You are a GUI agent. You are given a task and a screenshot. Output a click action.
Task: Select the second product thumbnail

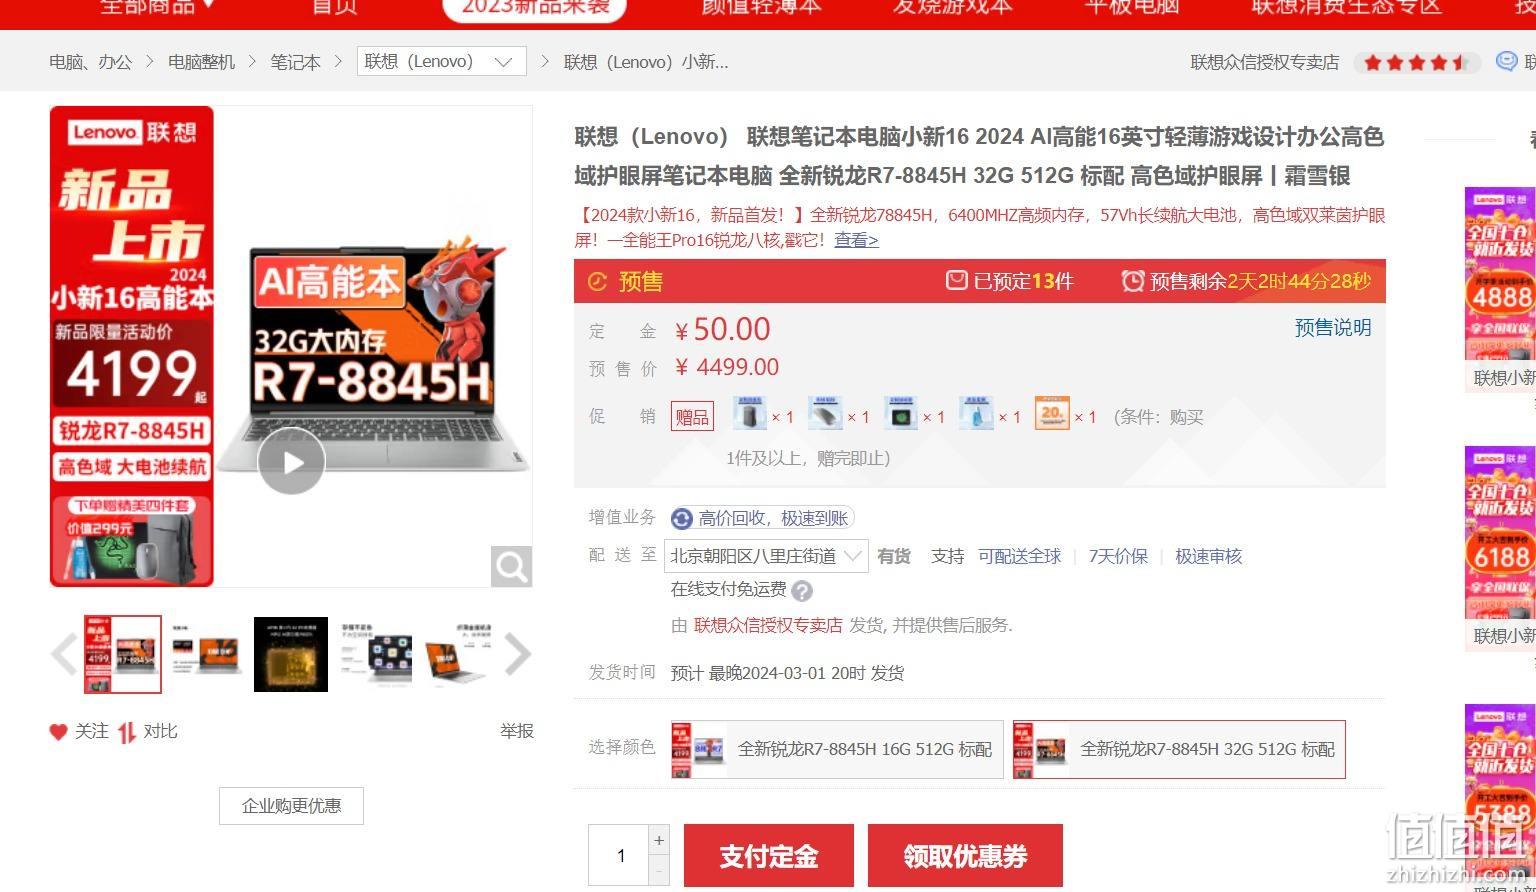pos(207,655)
